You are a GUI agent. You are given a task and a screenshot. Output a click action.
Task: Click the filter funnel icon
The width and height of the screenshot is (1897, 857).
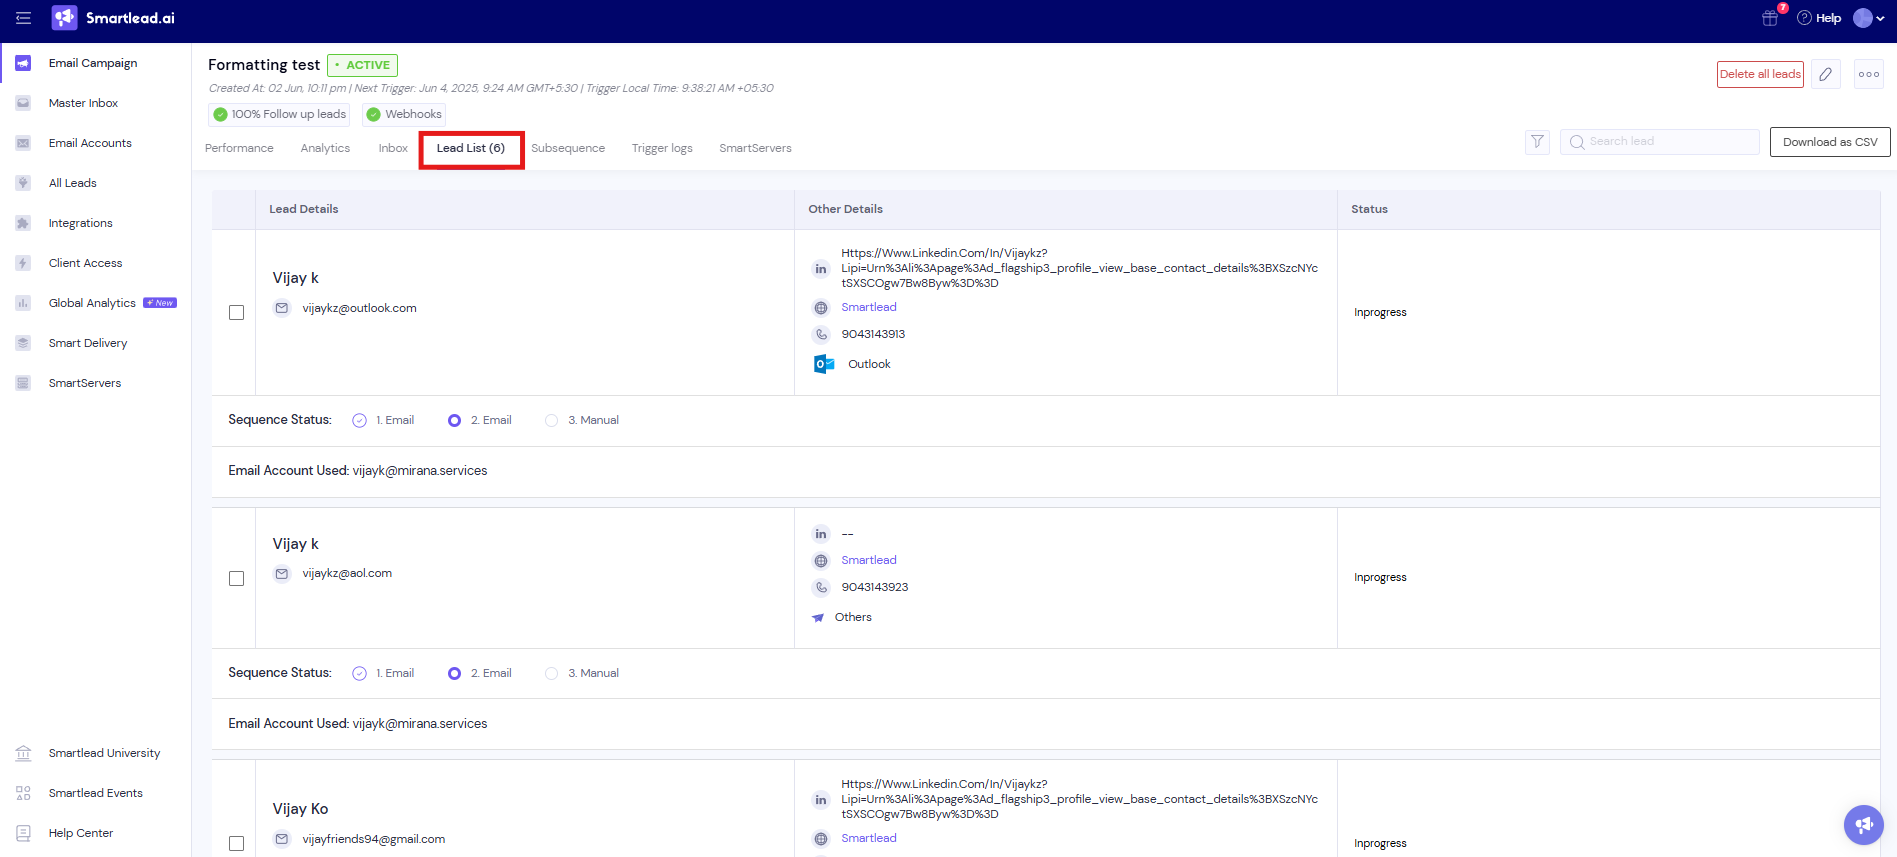point(1537,142)
